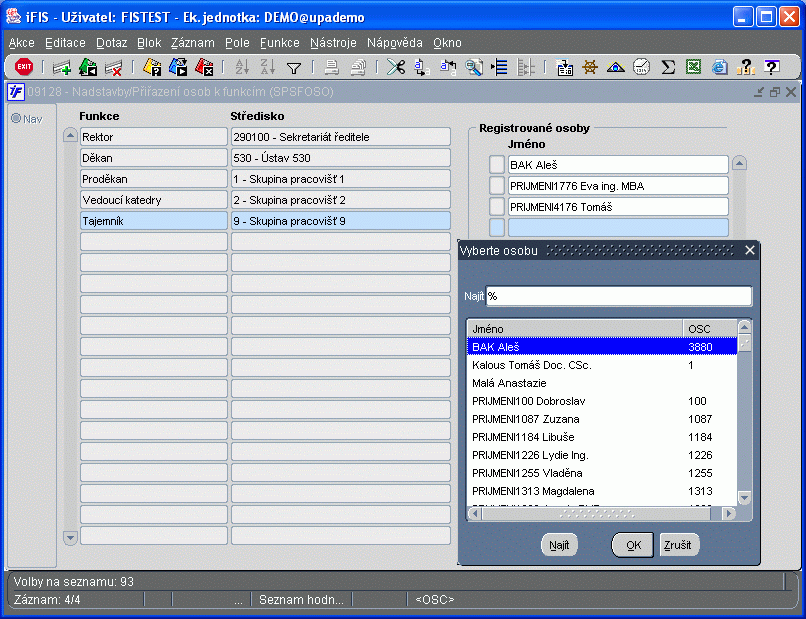Image resolution: width=806 pixels, height=619 pixels.
Task: Open the Funkce menu
Action: tap(280, 43)
